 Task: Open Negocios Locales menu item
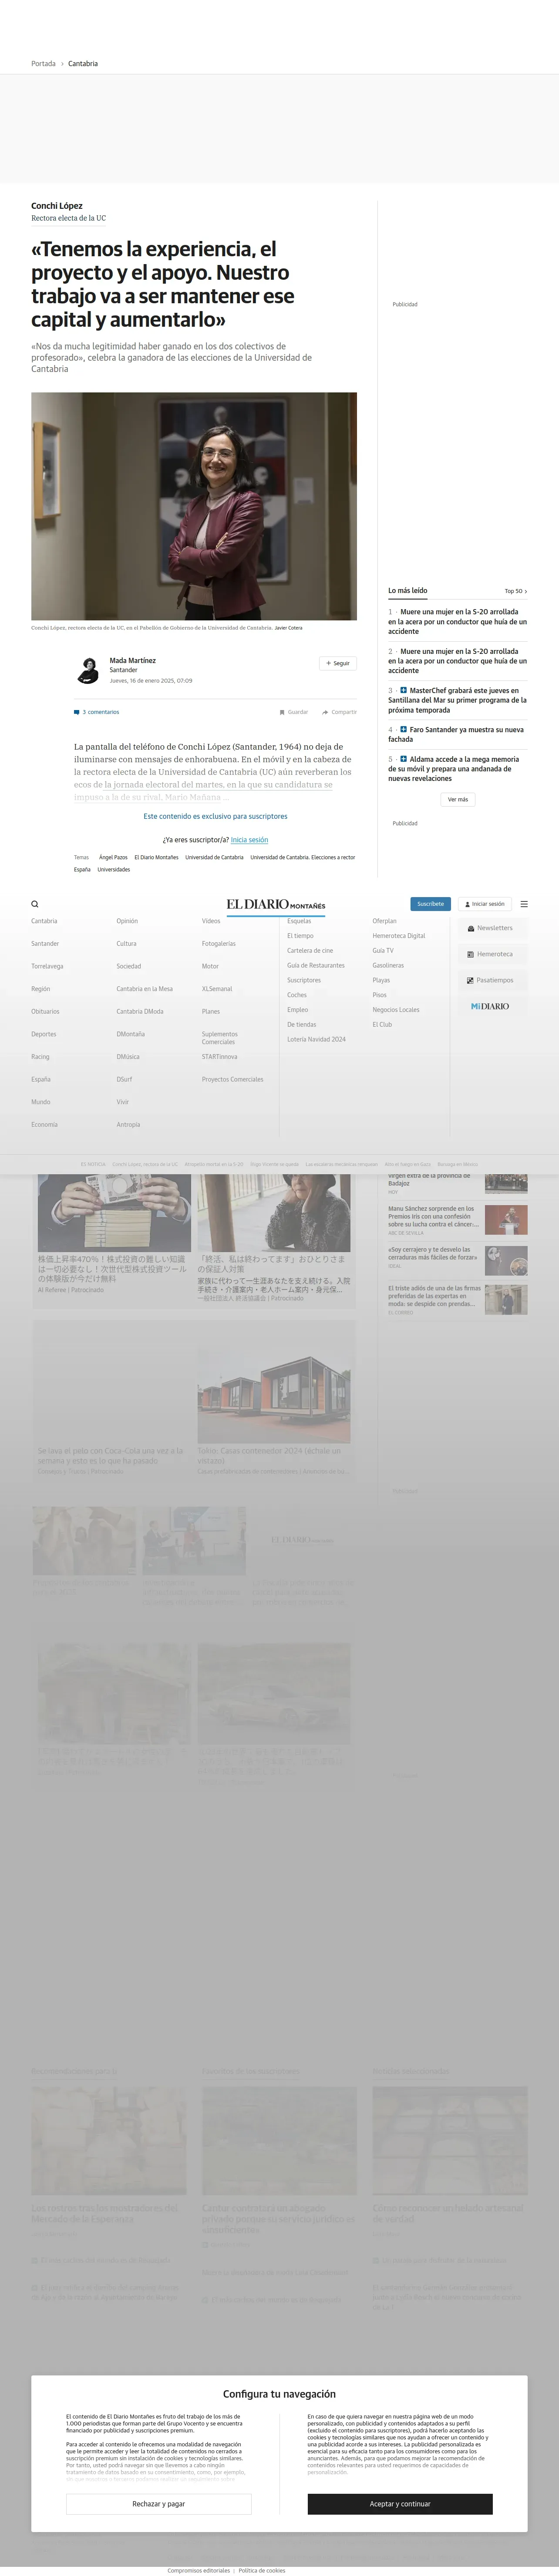click(x=396, y=1010)
